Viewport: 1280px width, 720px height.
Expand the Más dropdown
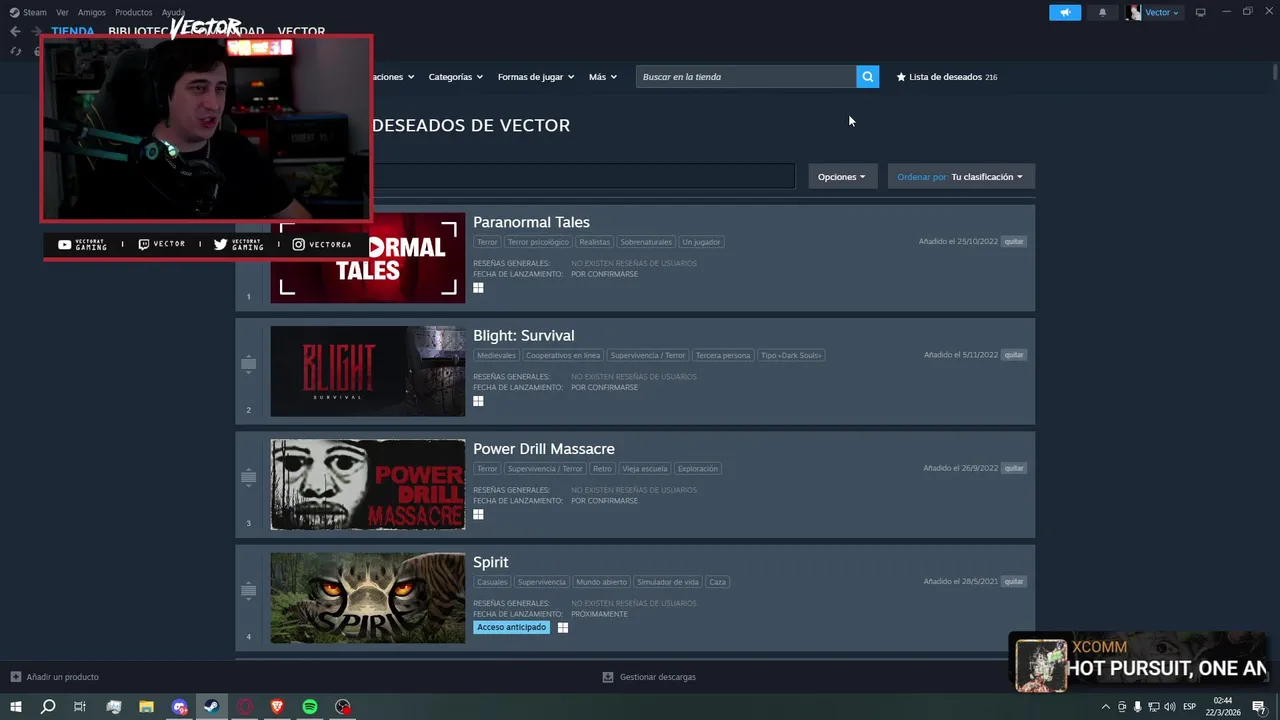(x=603, y=77)
